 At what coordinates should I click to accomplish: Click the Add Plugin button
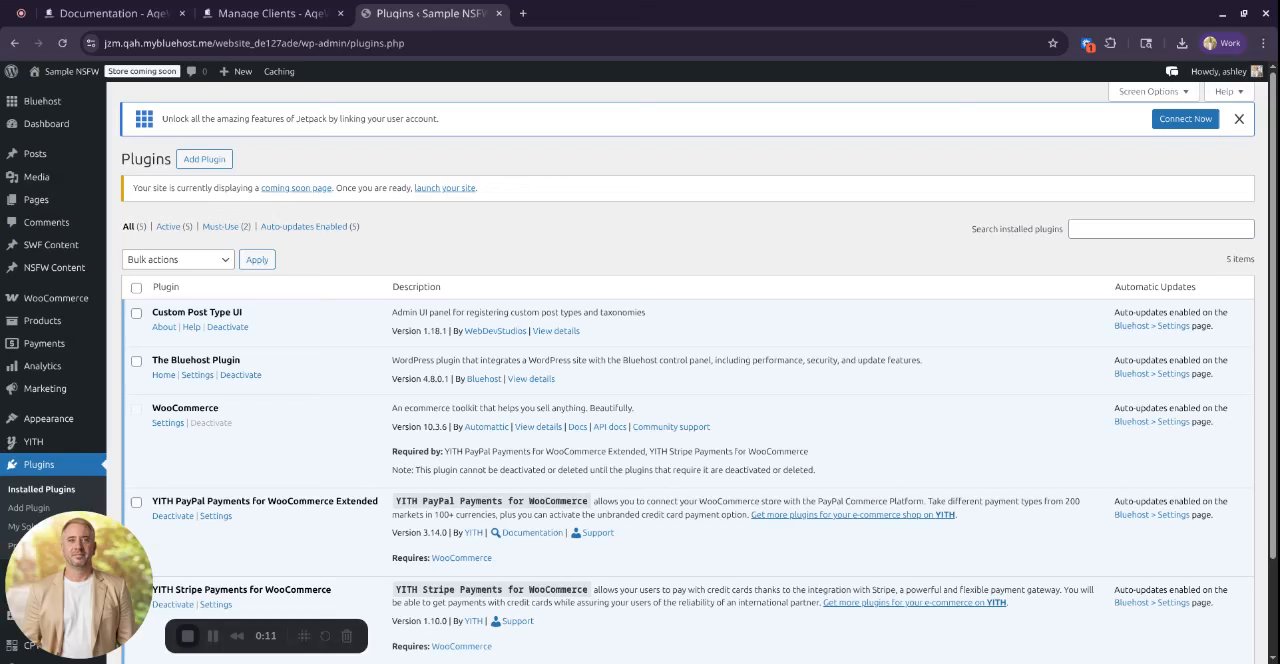coord(204,159)
